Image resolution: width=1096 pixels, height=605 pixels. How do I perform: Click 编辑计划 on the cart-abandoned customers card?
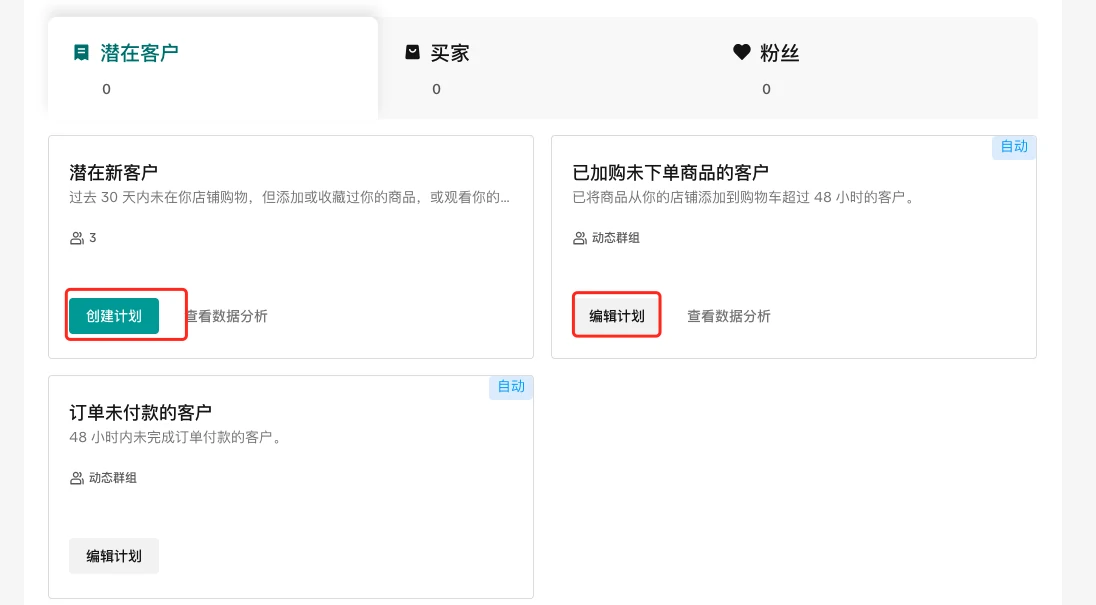(616, 315)
